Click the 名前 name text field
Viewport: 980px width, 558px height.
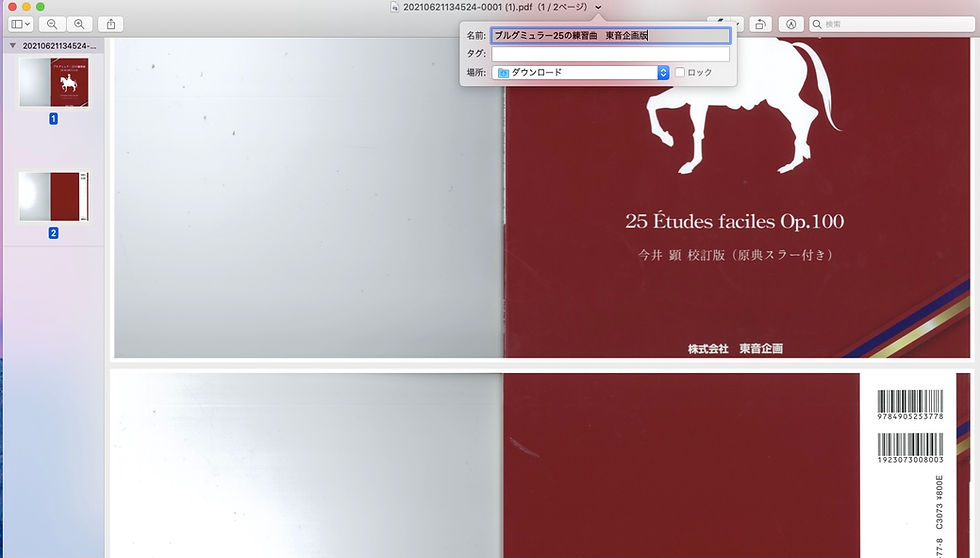(611, 36)
